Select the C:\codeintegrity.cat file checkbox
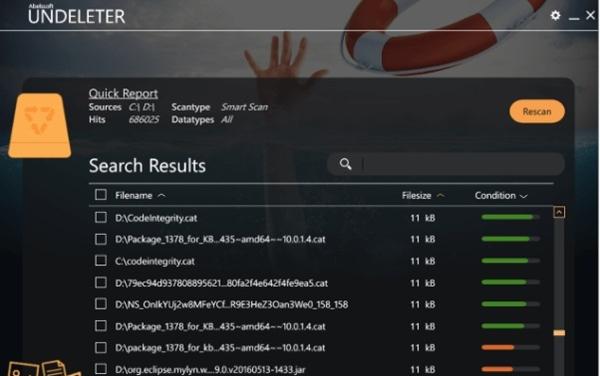This screenshot has height=376, width=600. tap(101, 260)
